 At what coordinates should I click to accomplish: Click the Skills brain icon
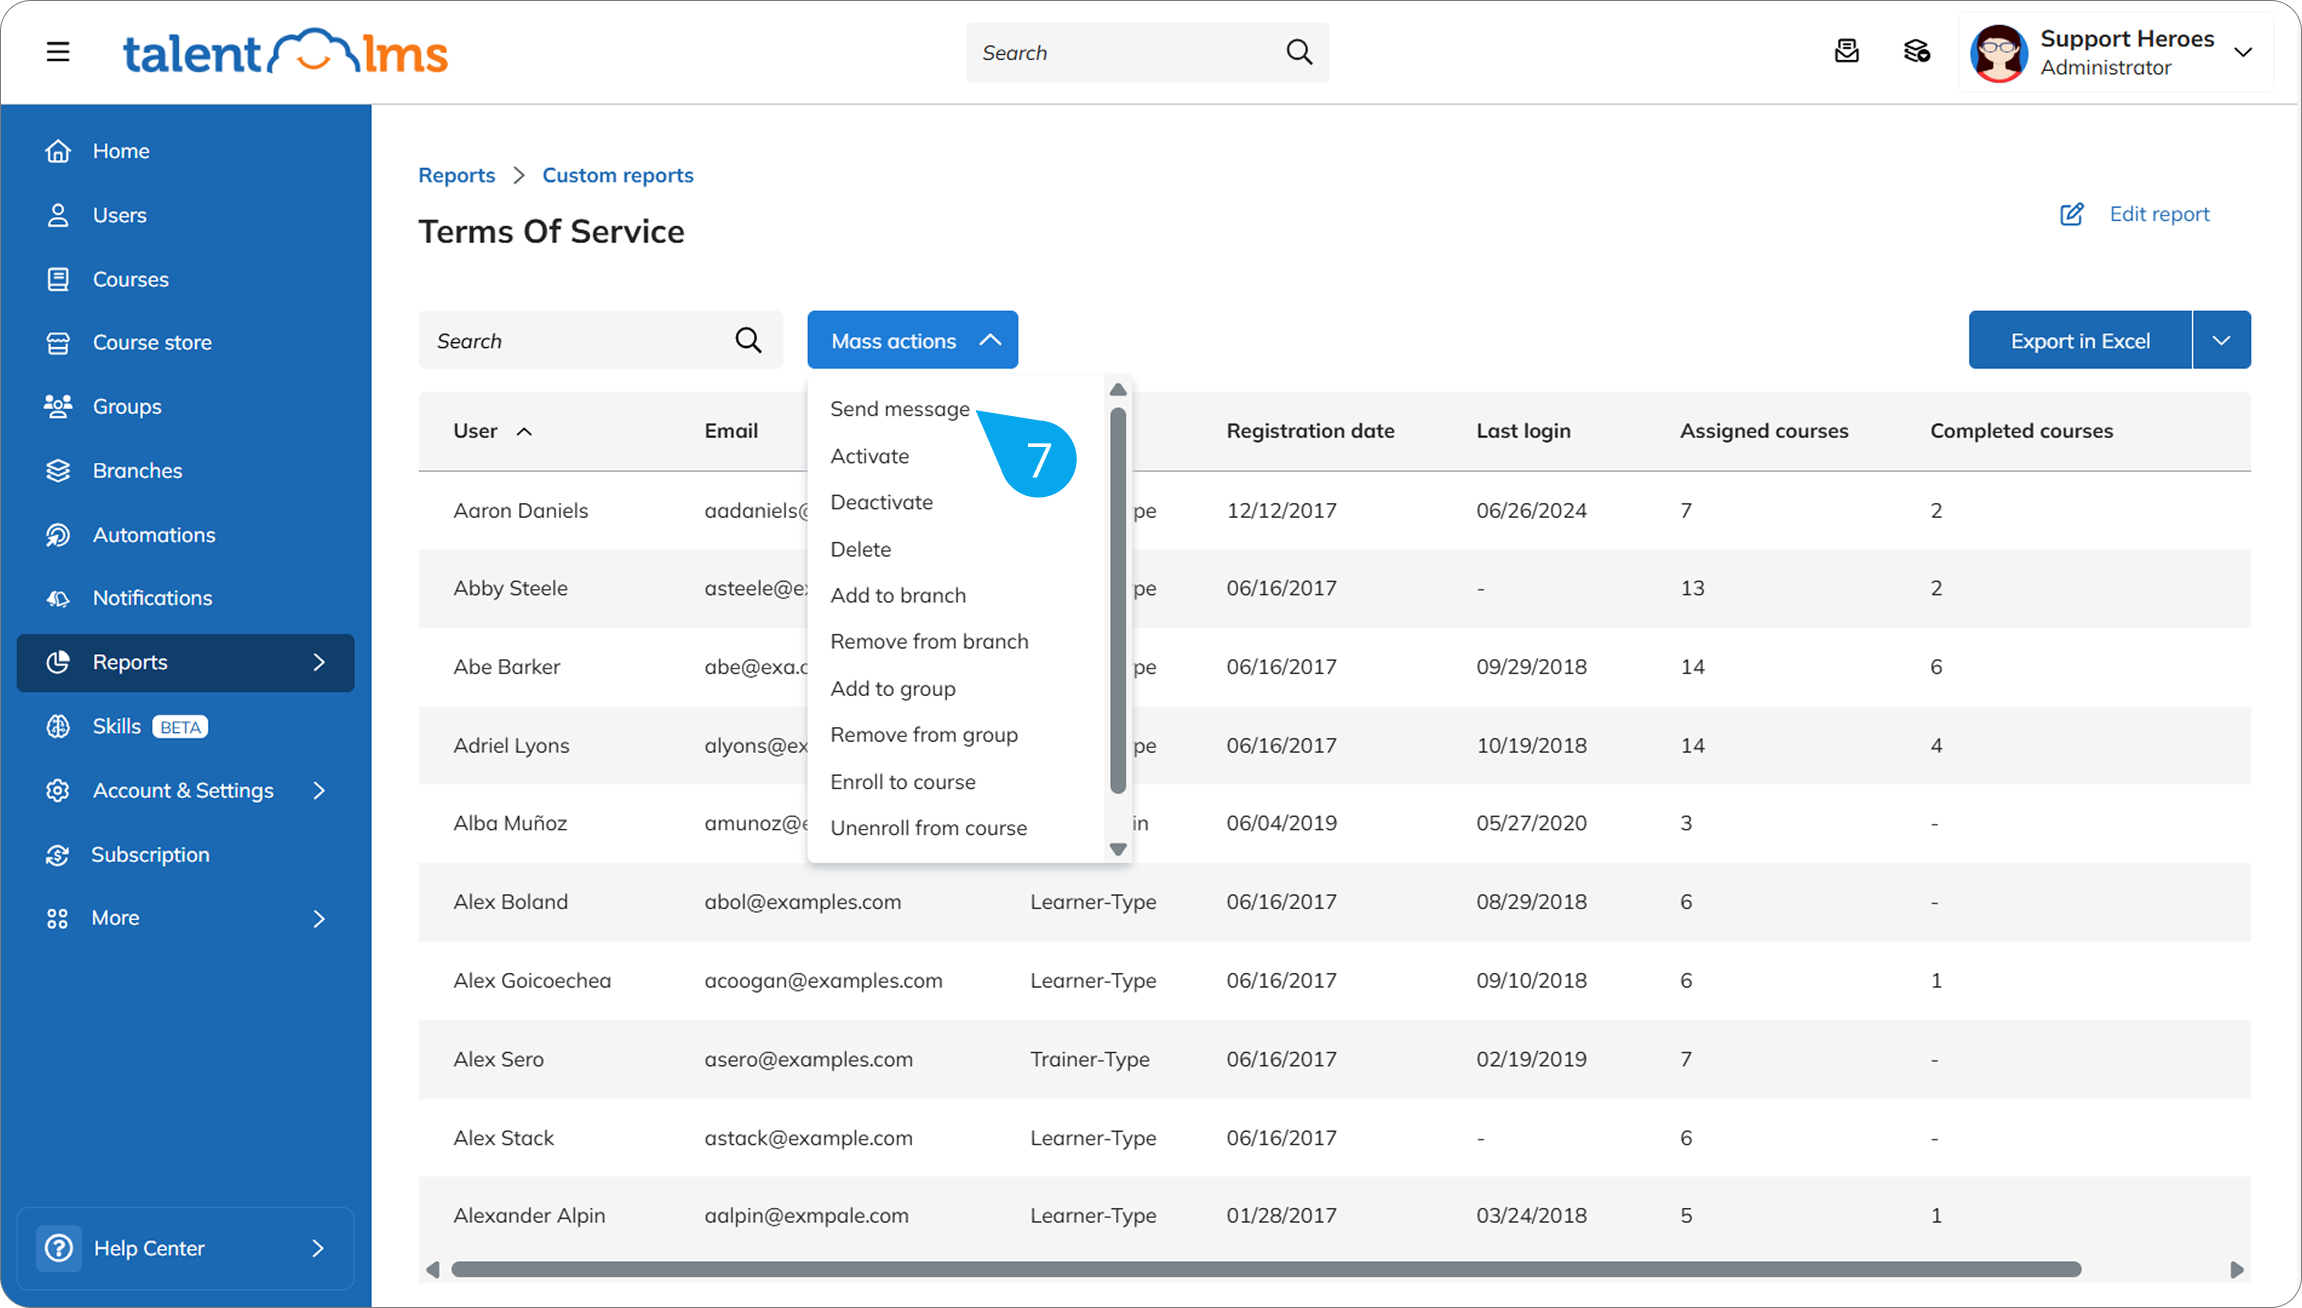pos(58,726)
